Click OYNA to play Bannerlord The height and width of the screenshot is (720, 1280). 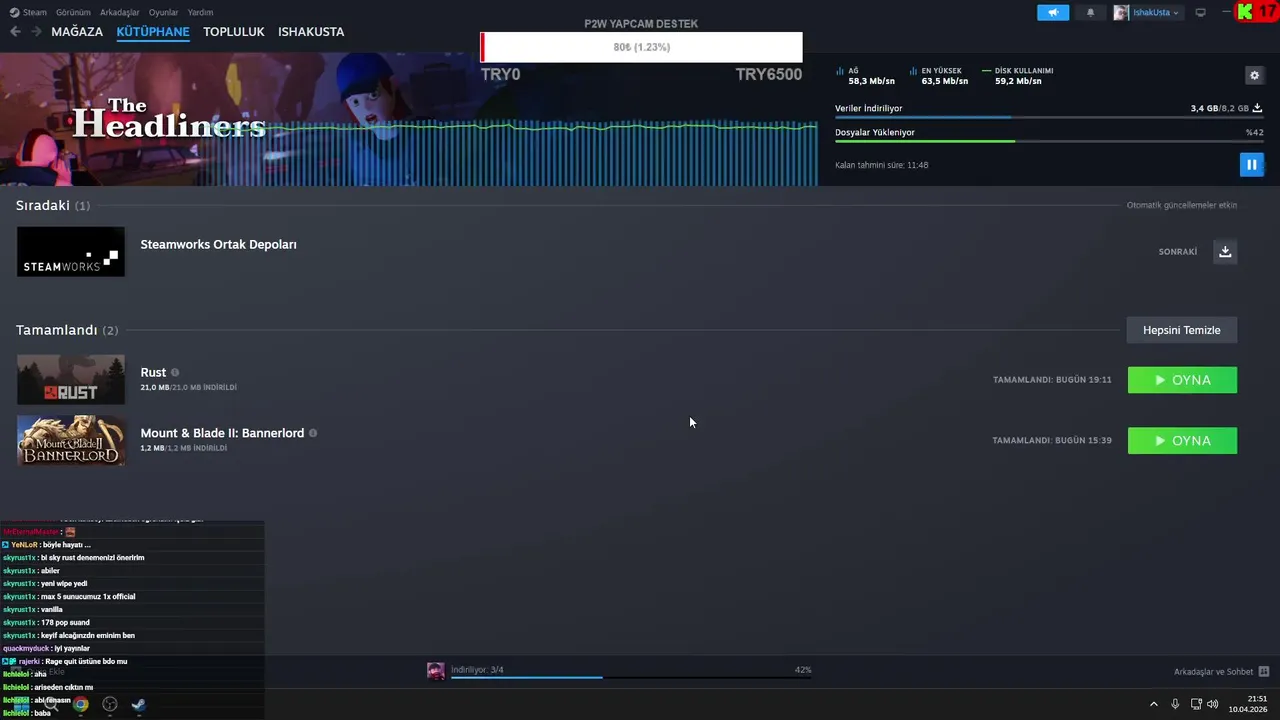click(x=1182, y=441)
